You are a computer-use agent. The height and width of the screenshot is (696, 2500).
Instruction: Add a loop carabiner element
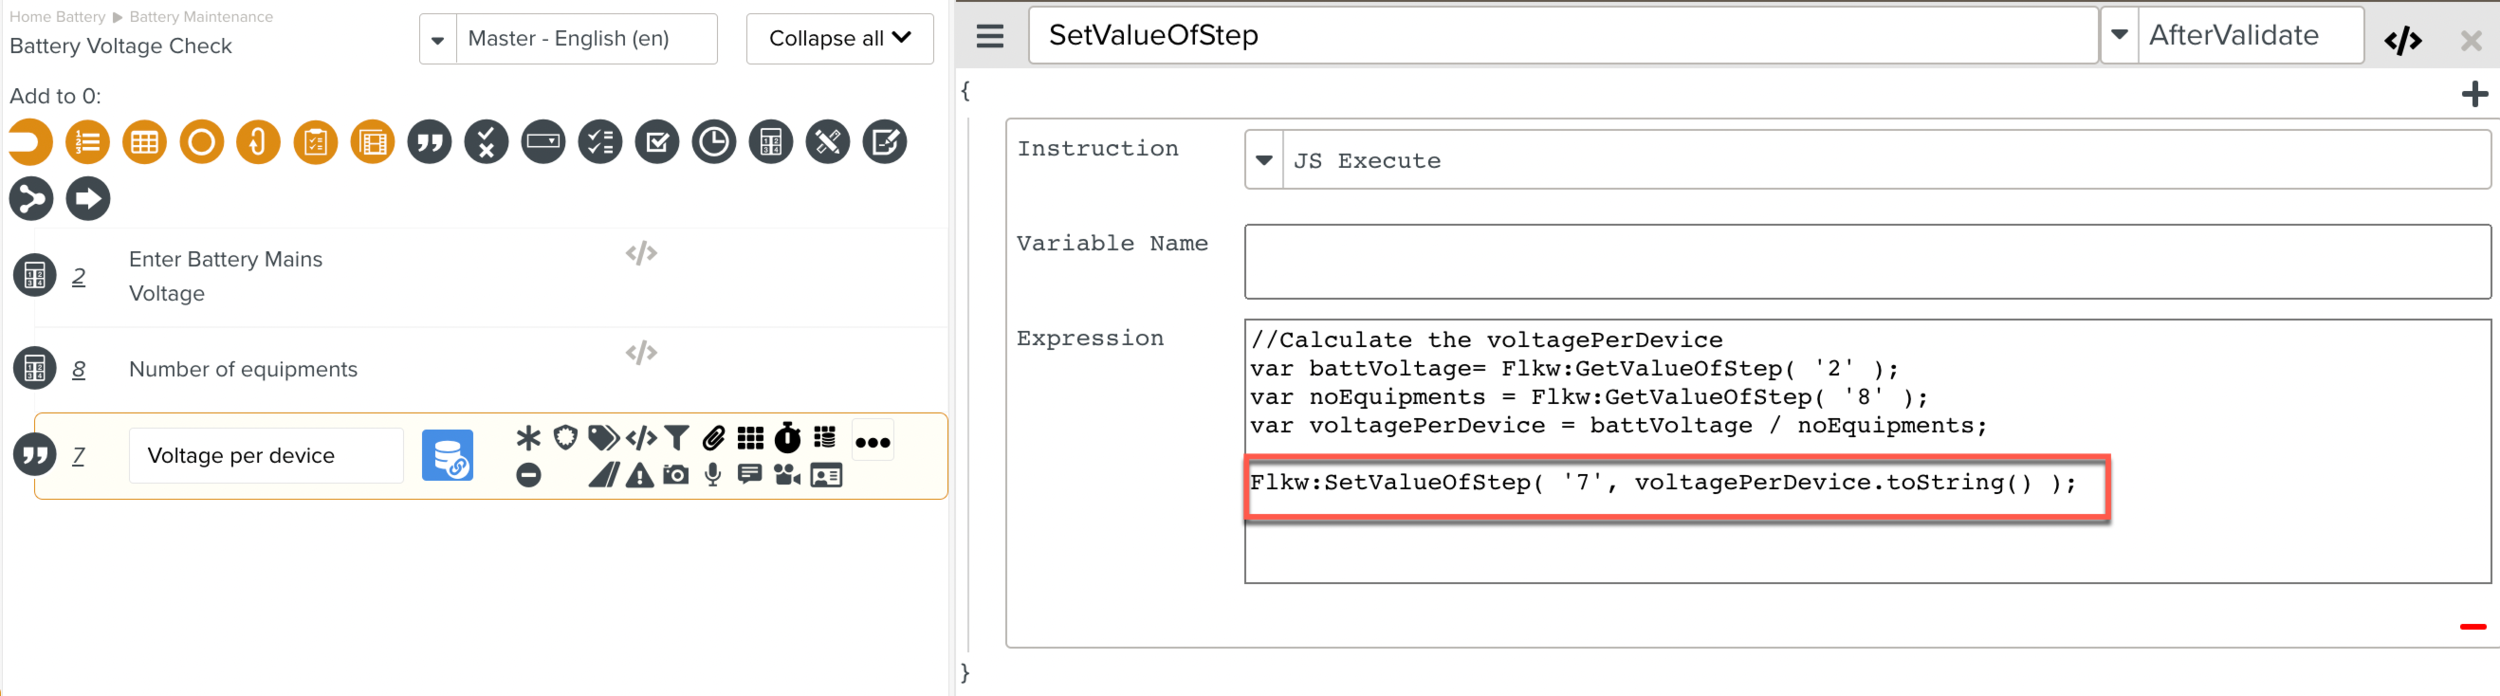258,142
